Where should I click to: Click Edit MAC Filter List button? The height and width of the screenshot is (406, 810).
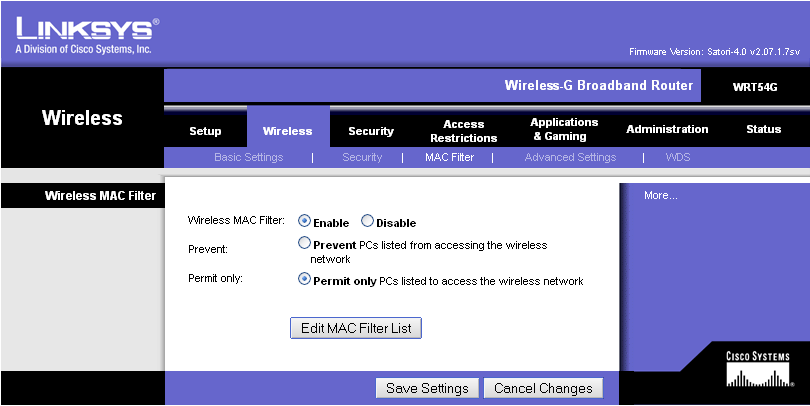(356, 328)
